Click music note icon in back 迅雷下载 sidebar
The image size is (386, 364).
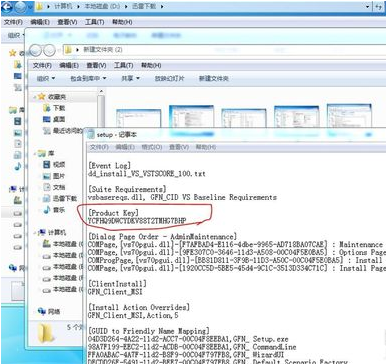(x=18, y=166)
